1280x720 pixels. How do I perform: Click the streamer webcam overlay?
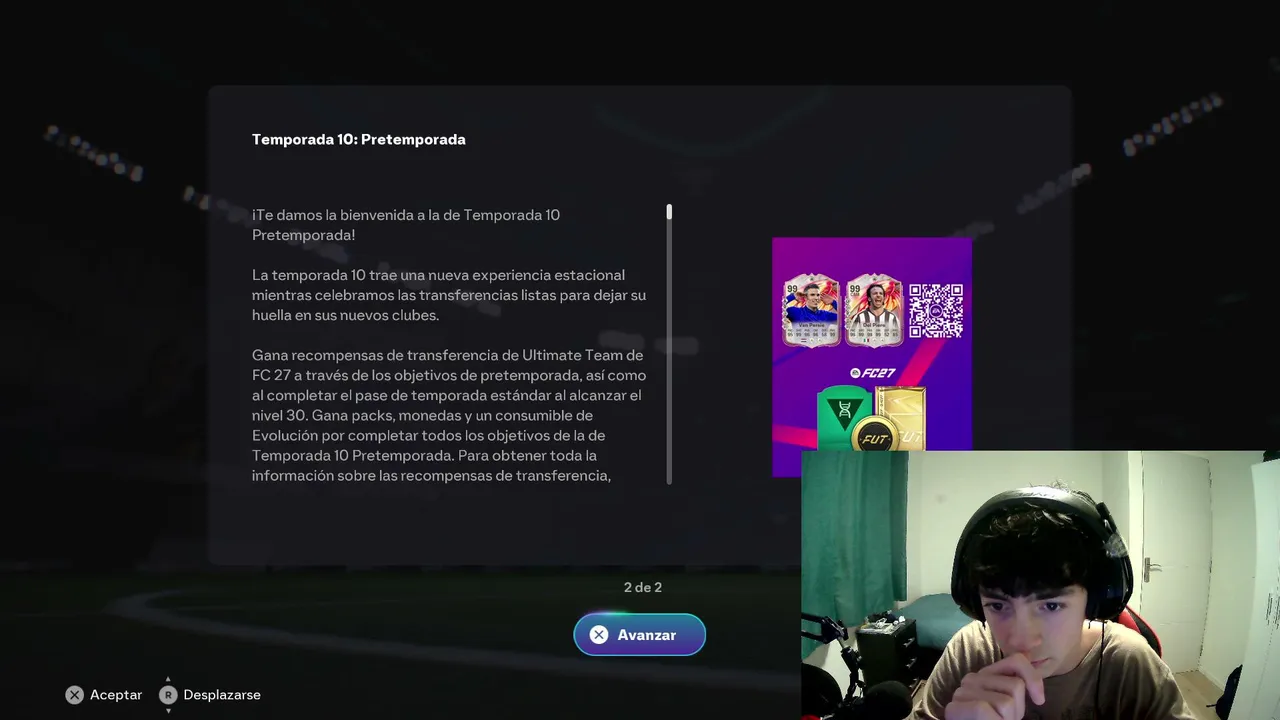point(1040,585)
